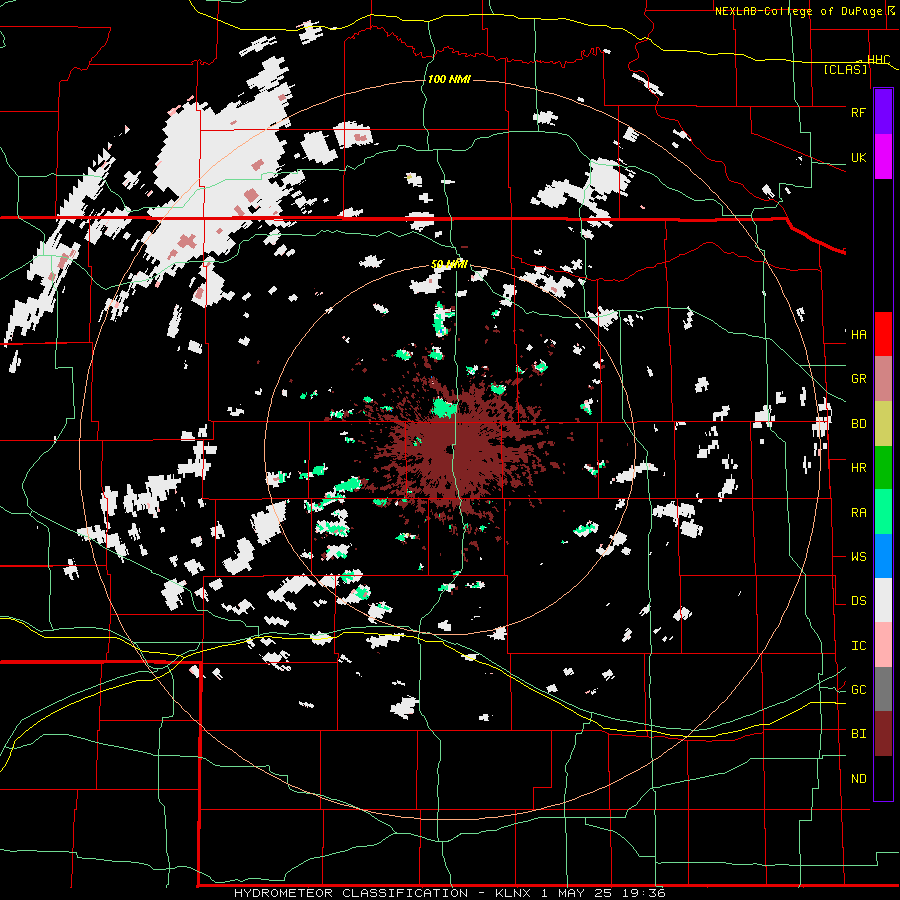The image size is (900, 900).
Task: Click the DS legend label
Action: tap(858, 601)
